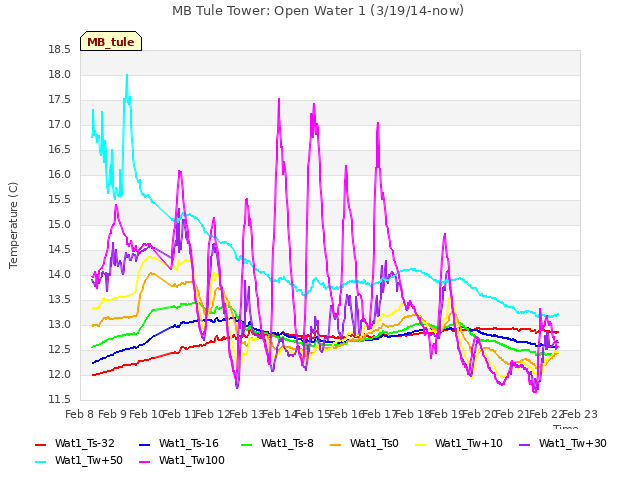Select the purple Wat1_Tw+30 legend swatch
The height and width of the screenshot is (480, 640).
coord(524,444)
